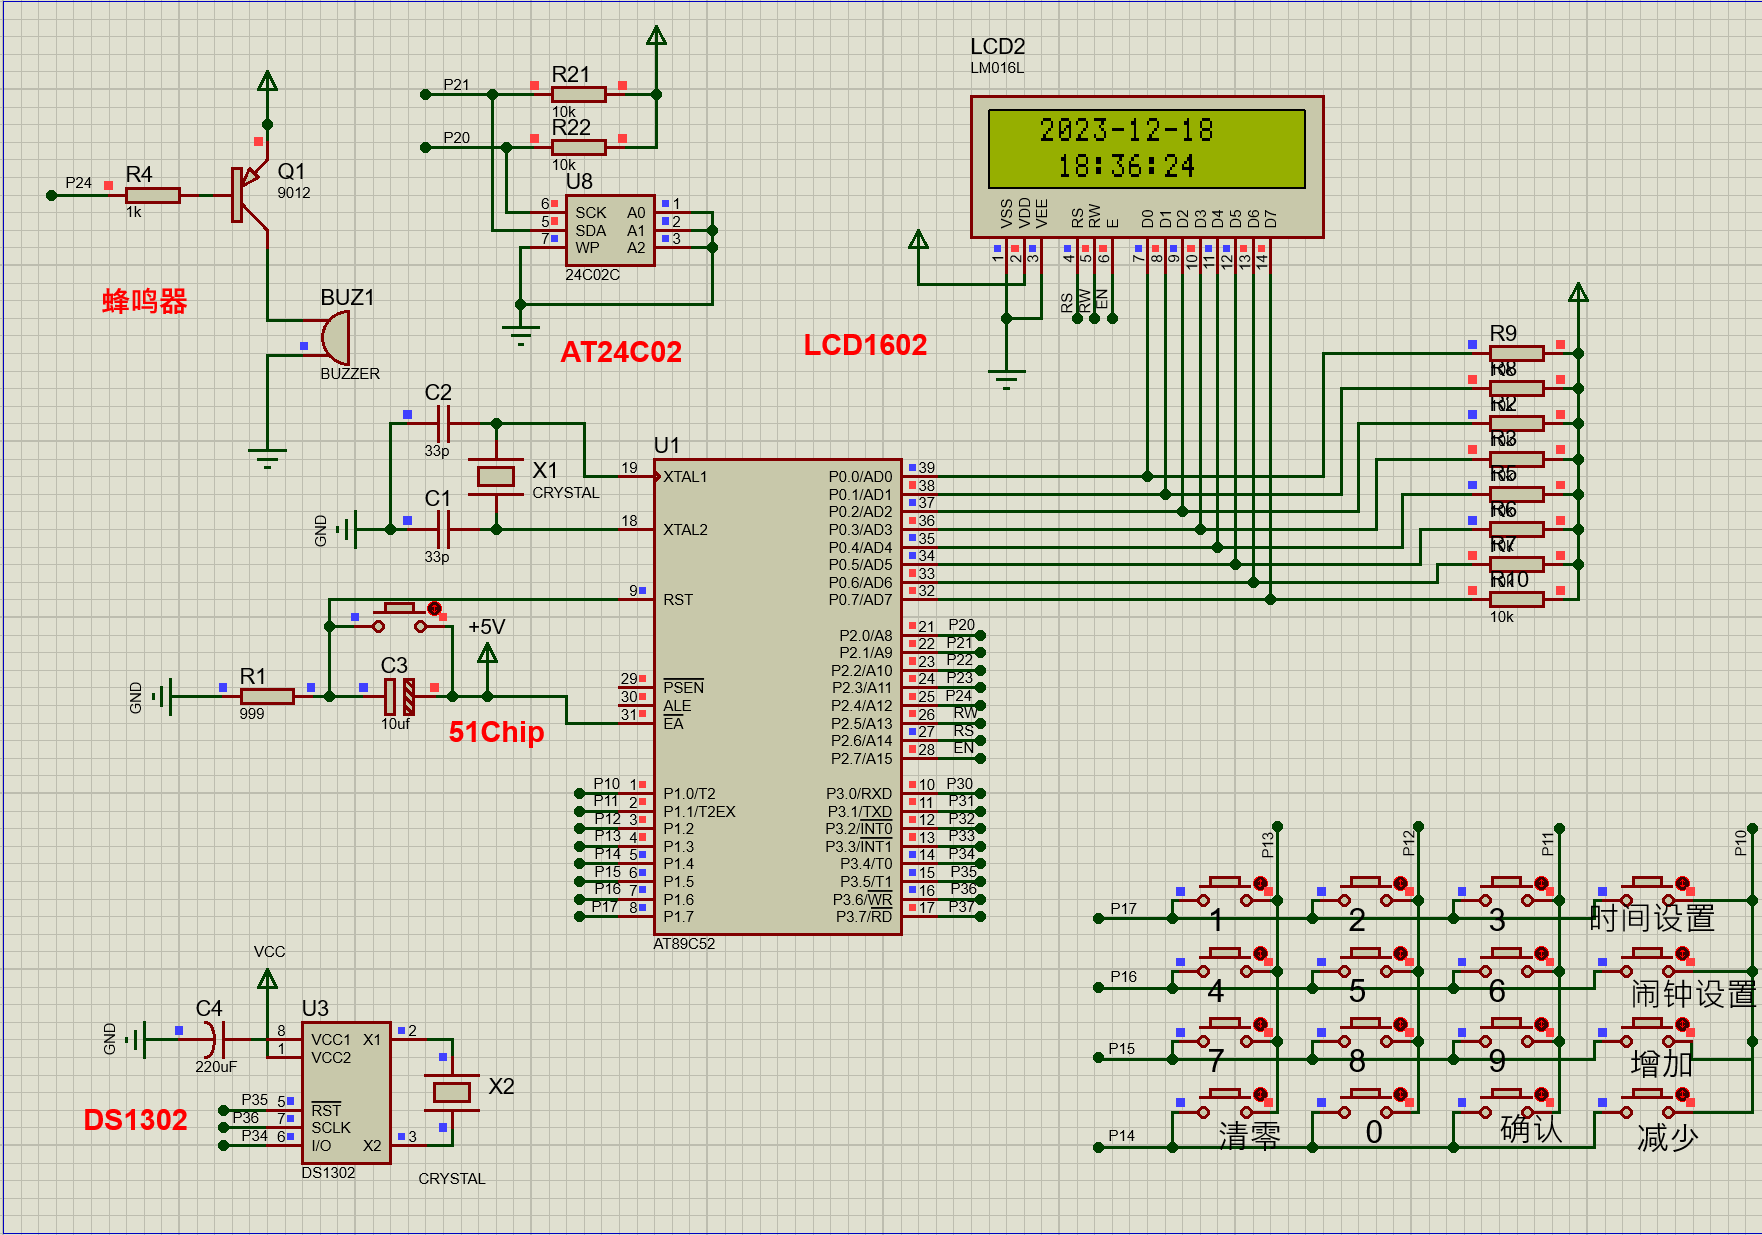Push the 清零 keypad button
Image resolution: width=1762 pixels, height=1235 pixels.
[1225, 1103]
